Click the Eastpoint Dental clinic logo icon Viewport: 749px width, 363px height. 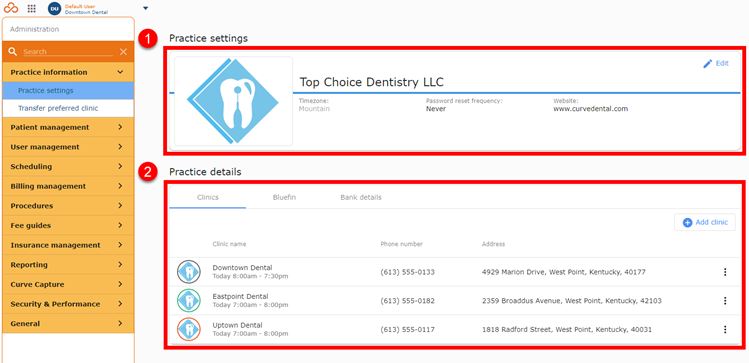pyautogui.click(x=189, y=301)
